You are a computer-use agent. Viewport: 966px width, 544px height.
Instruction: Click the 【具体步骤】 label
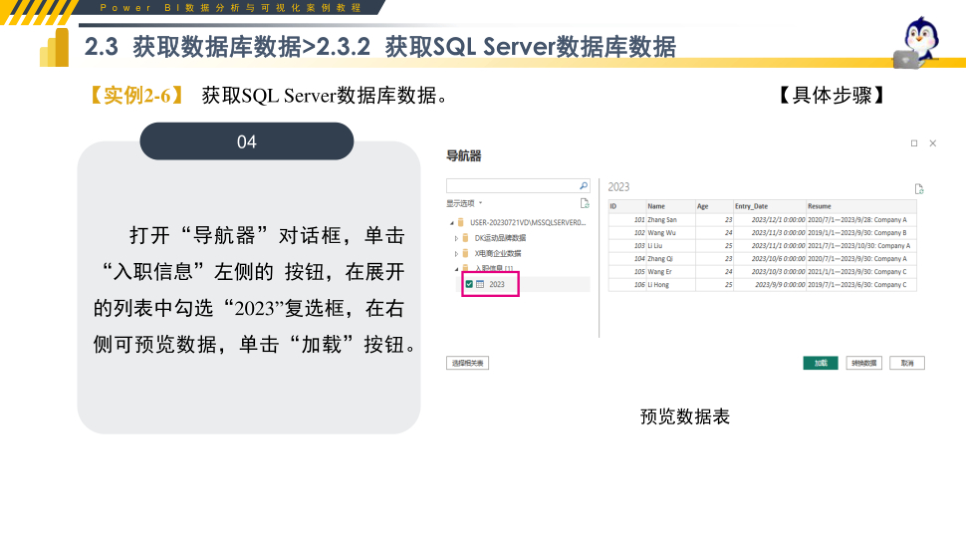pyautogui.click(x=832, y=95)
